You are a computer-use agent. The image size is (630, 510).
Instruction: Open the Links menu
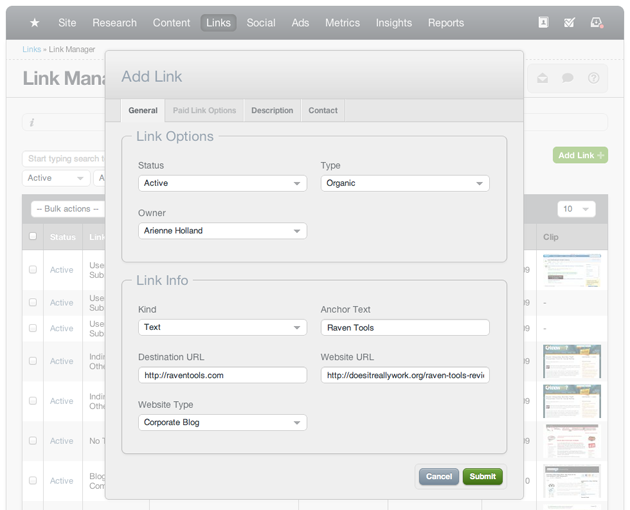(218, 23)
